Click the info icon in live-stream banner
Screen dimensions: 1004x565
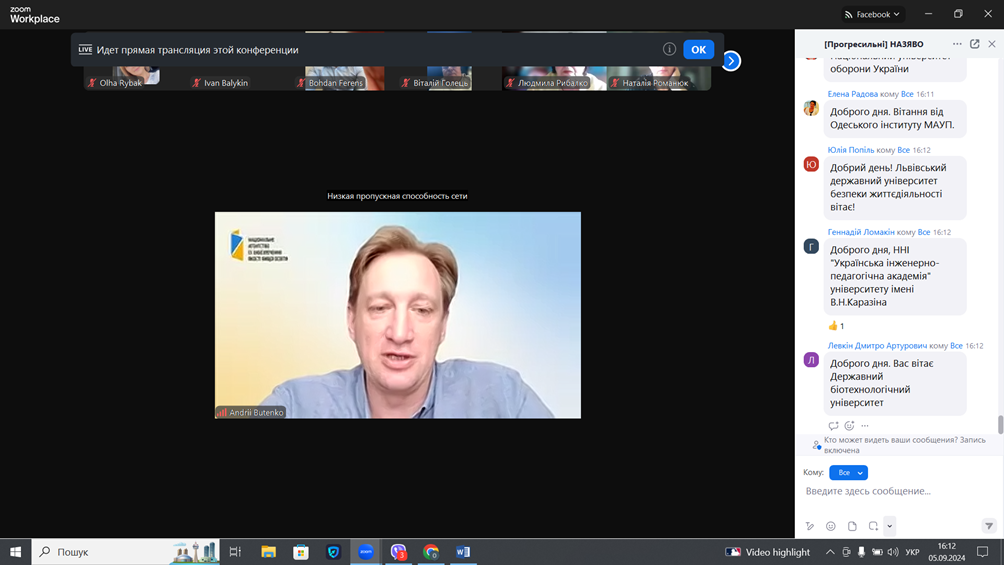(x=669, y=49)
